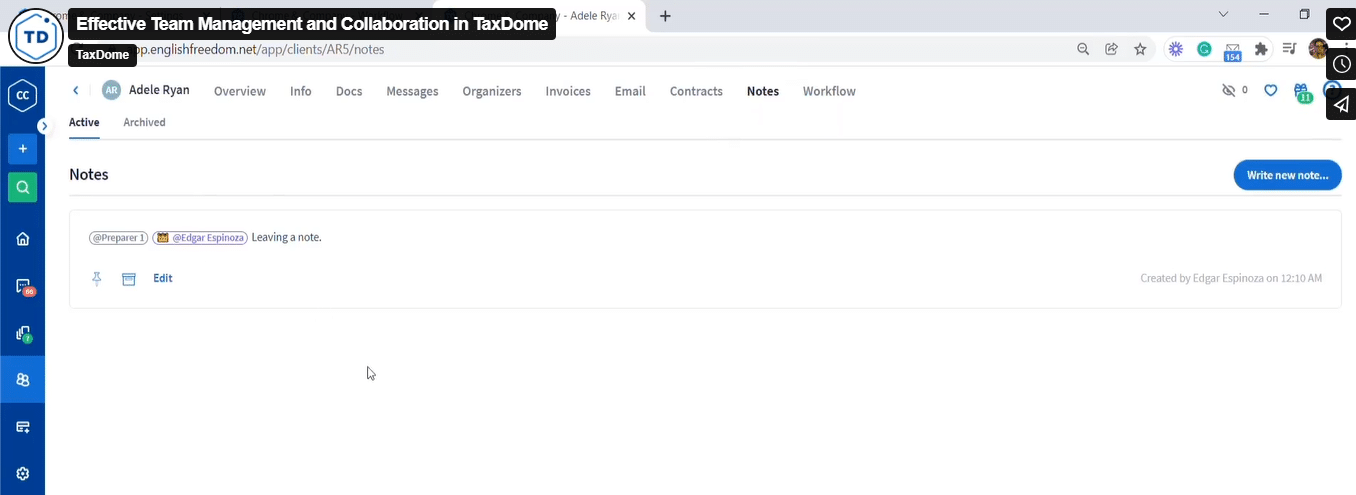This screenshot has width=1356, height=495.
Task: Click the browser profile avatar
Action: (x=1317, y=49)
